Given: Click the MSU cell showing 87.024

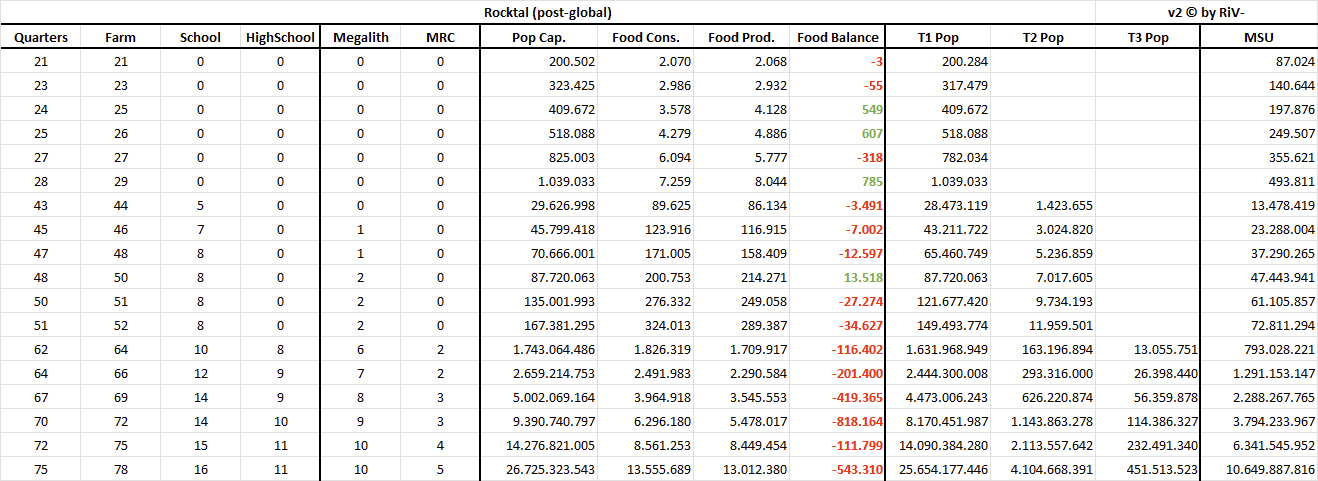Looking at the screenshot, I should 1287,62.
